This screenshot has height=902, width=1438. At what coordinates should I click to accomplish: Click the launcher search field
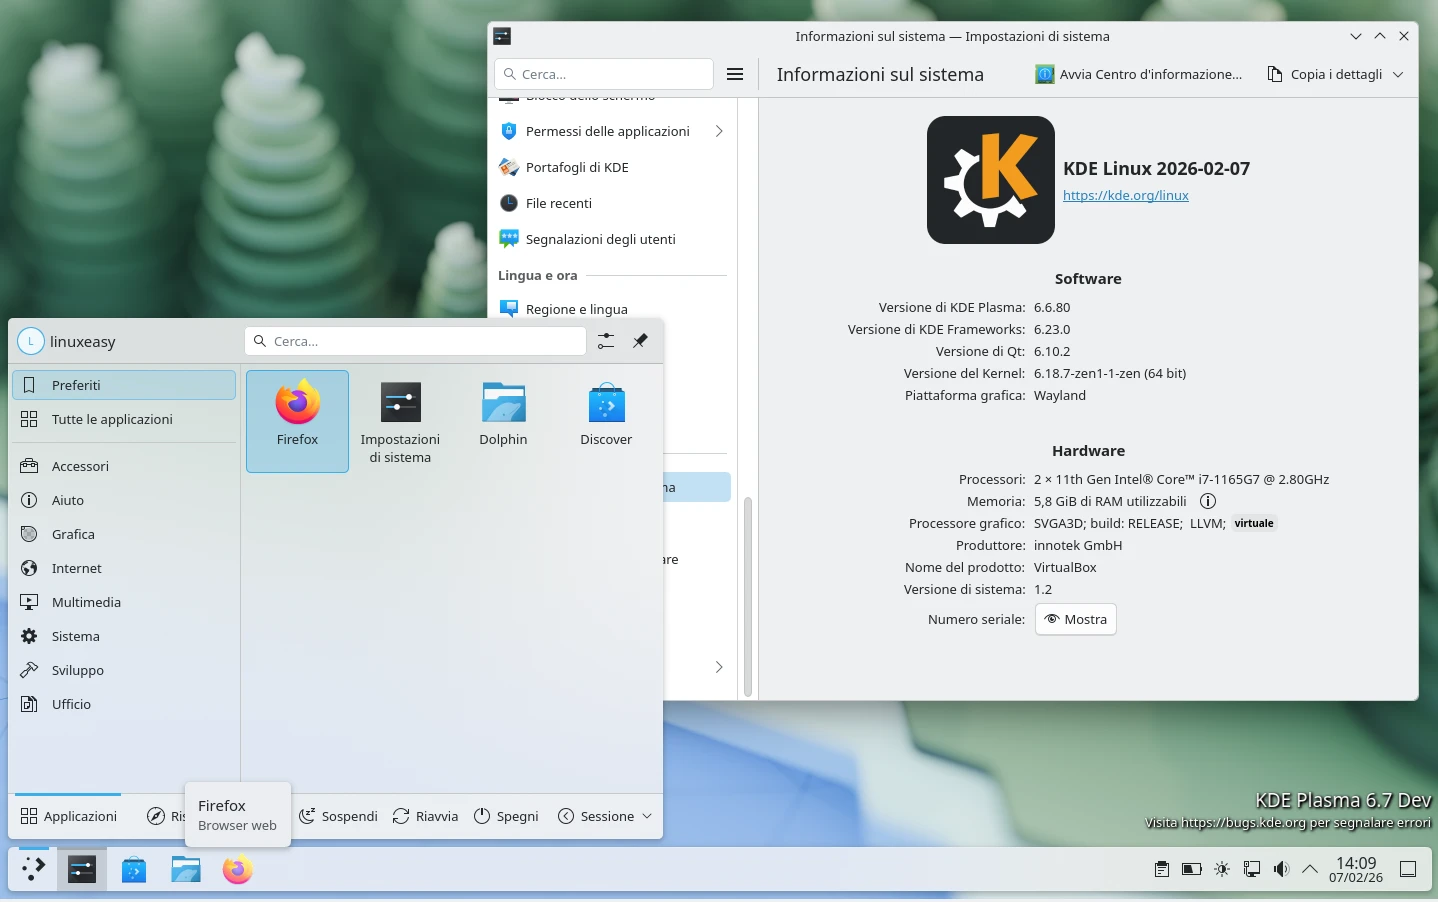point(415,341)
